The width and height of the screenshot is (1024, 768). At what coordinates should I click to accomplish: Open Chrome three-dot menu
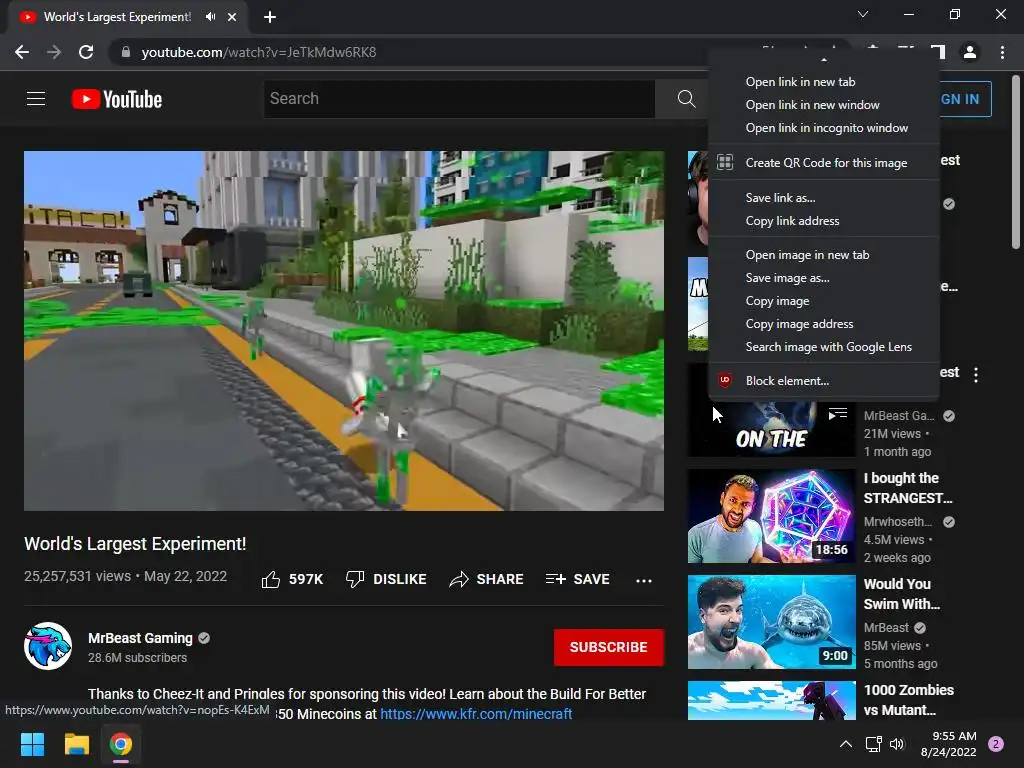(1002, 52)
